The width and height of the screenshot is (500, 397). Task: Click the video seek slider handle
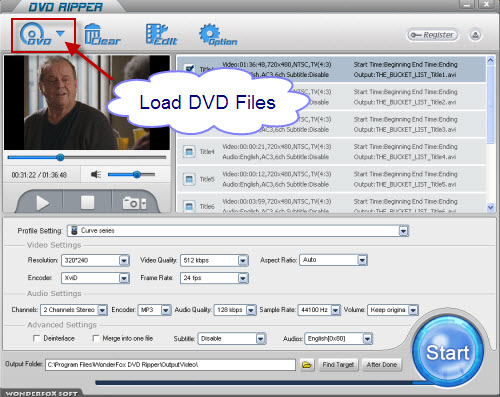pos(60,157)
